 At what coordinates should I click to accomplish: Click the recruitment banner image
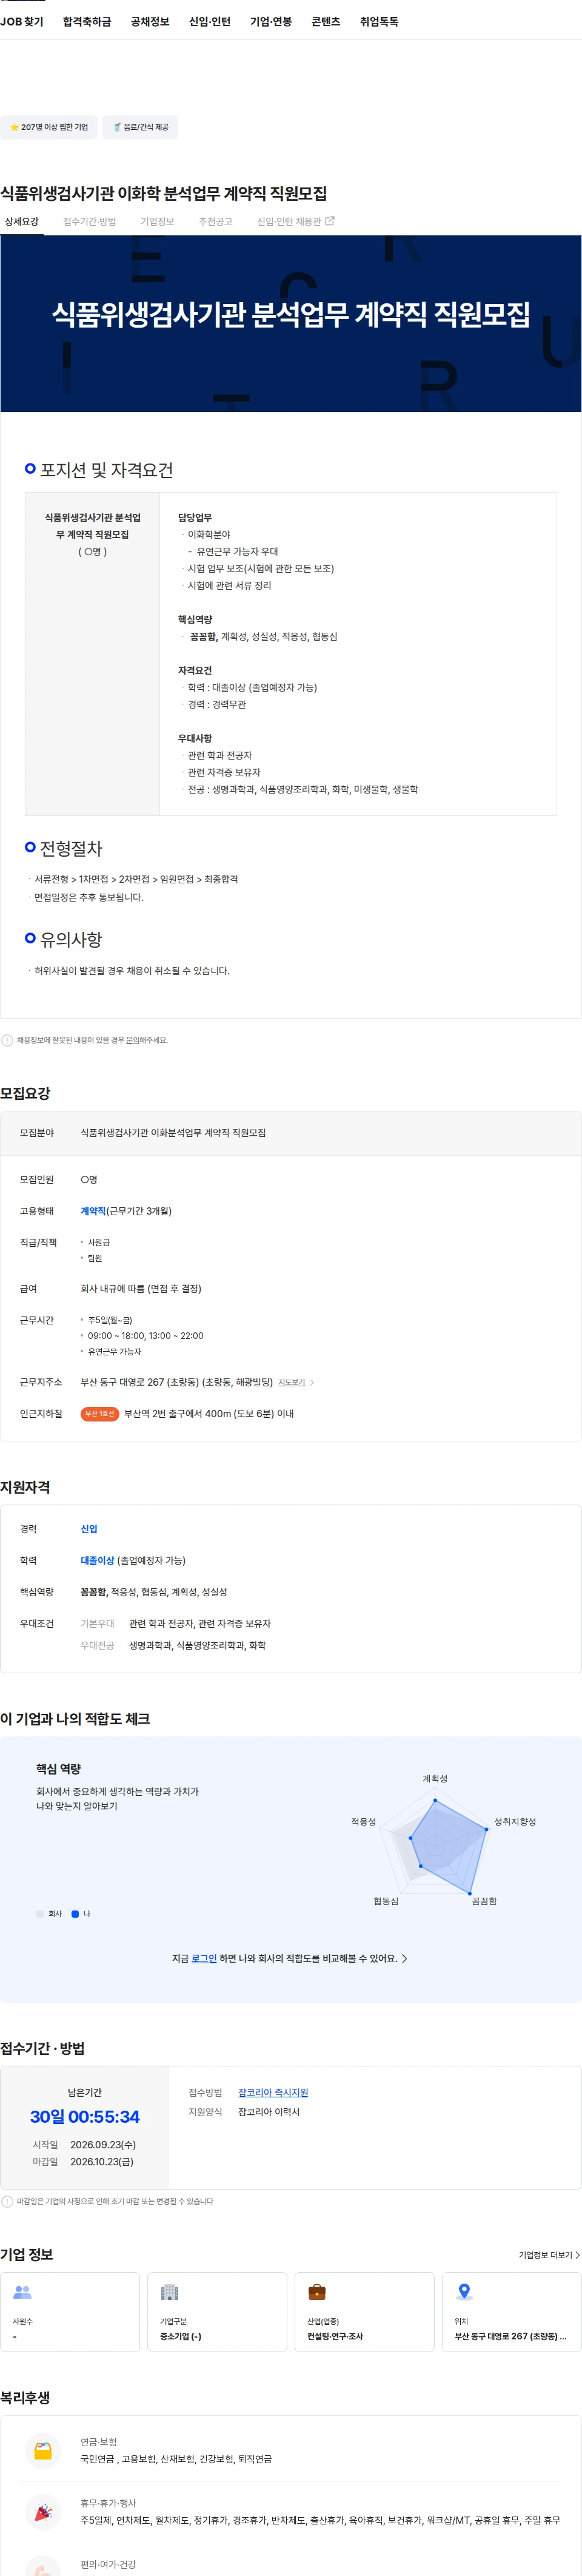click(x=291, y=324)
